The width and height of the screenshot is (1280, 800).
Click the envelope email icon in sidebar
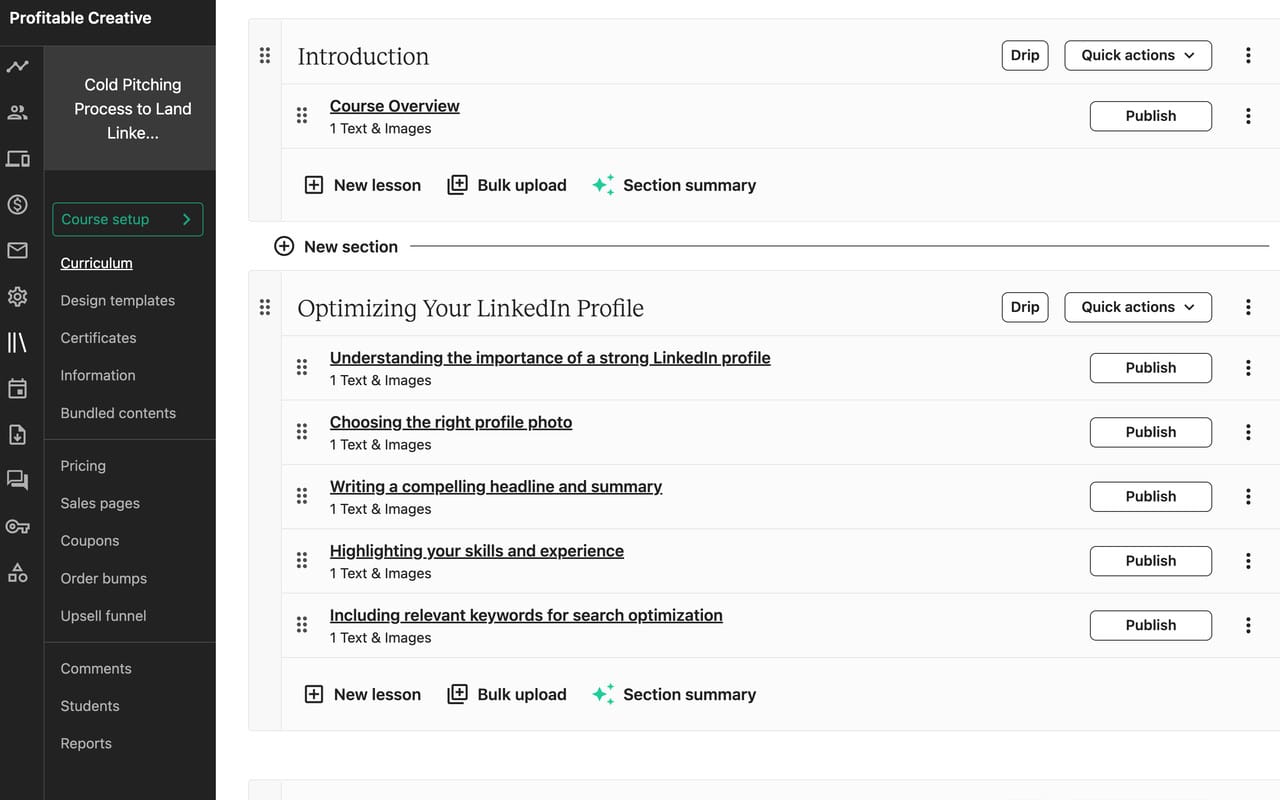(17, 250)
